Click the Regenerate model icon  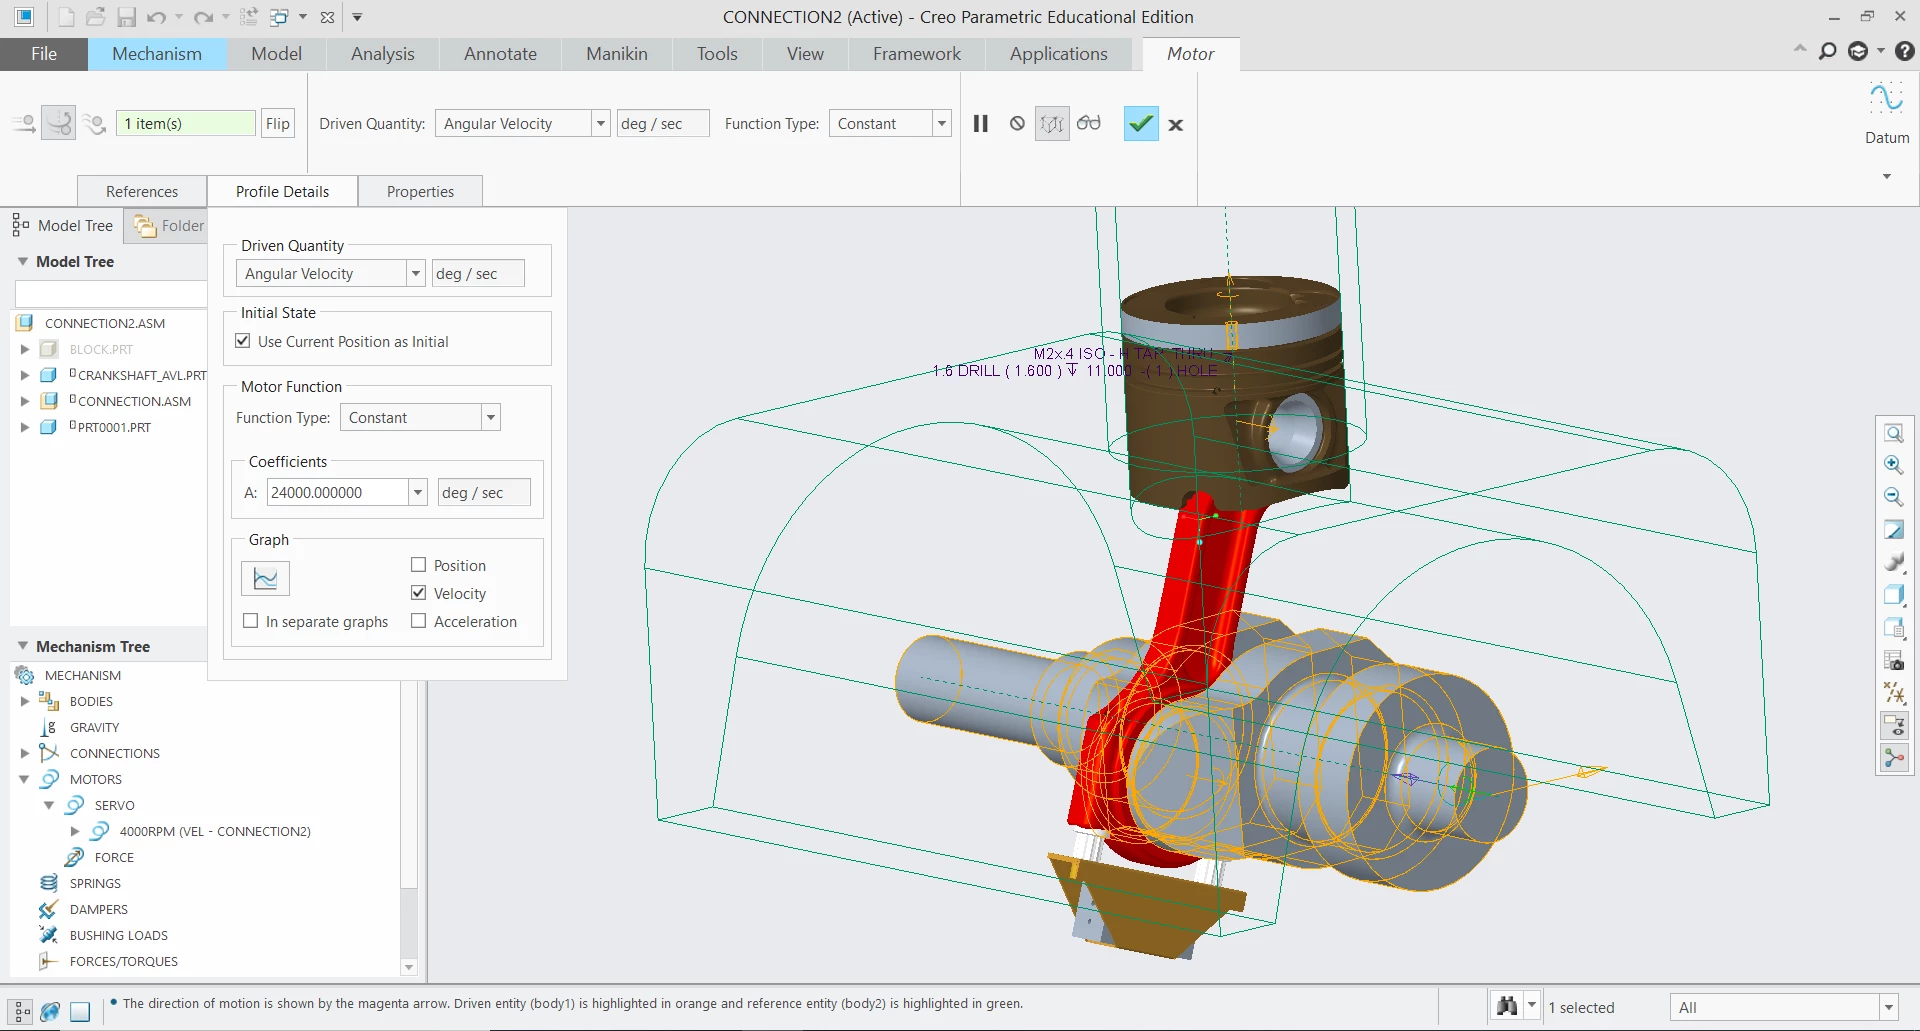point(249,17)
